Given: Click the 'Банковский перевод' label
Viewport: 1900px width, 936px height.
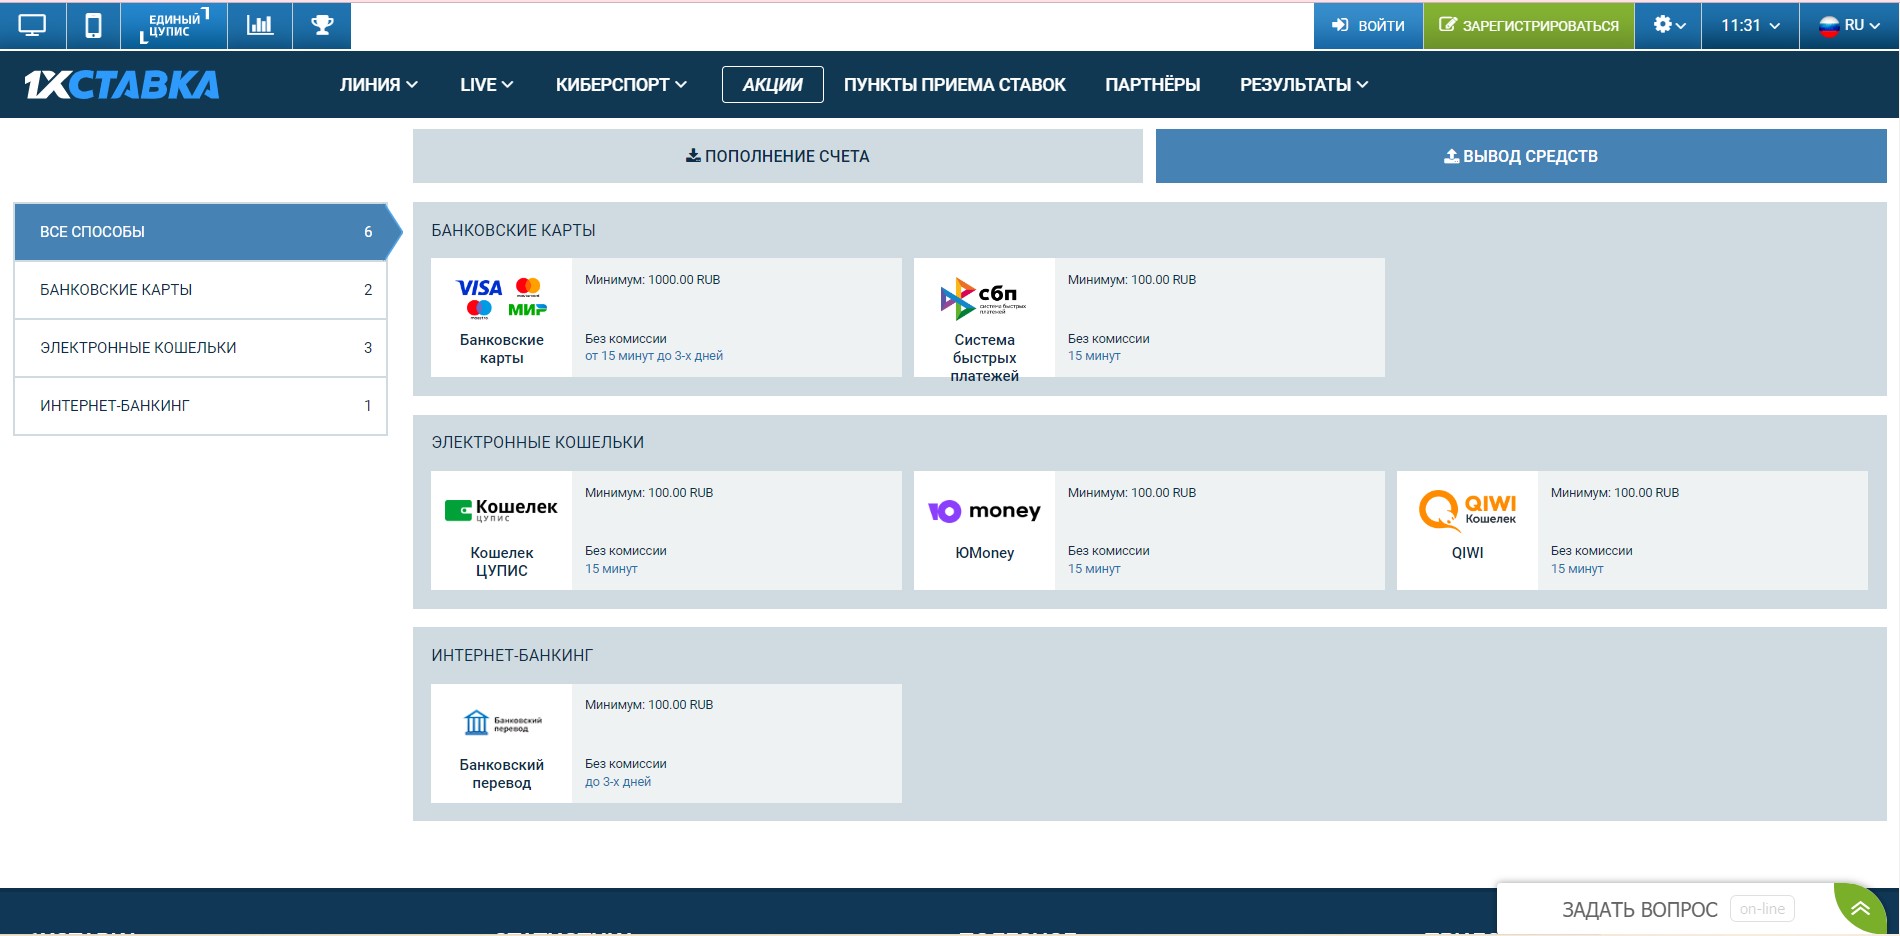Looking at the screenshot, I should [x=502, y=774].
